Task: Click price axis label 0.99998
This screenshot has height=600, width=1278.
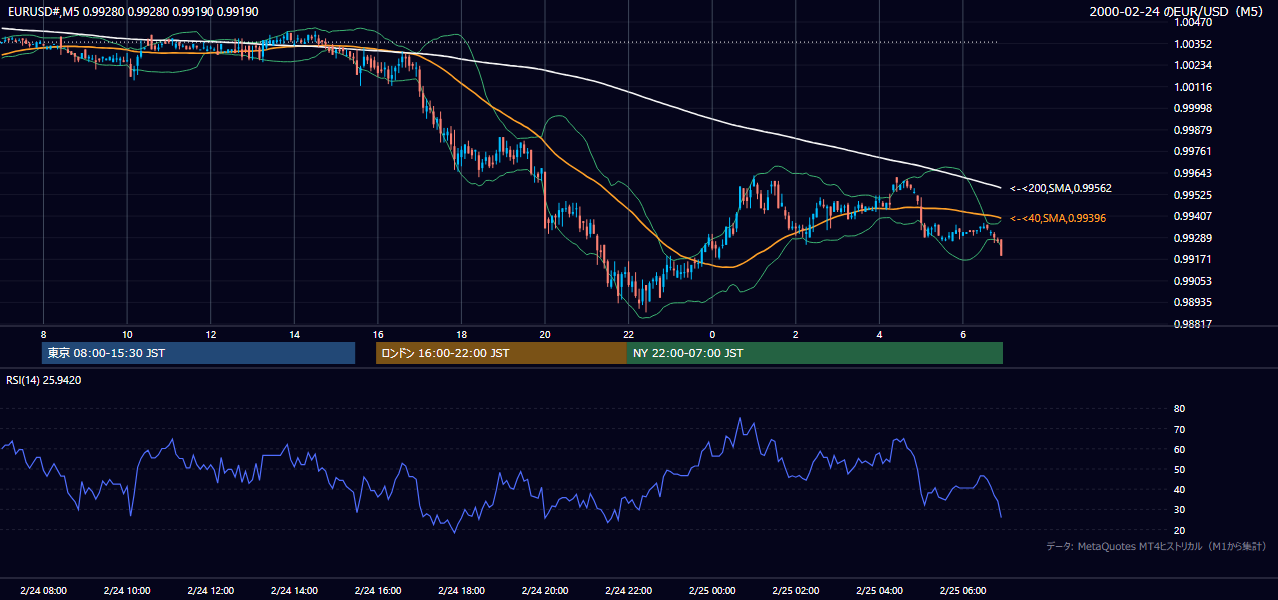Action: pos(1194,108)
